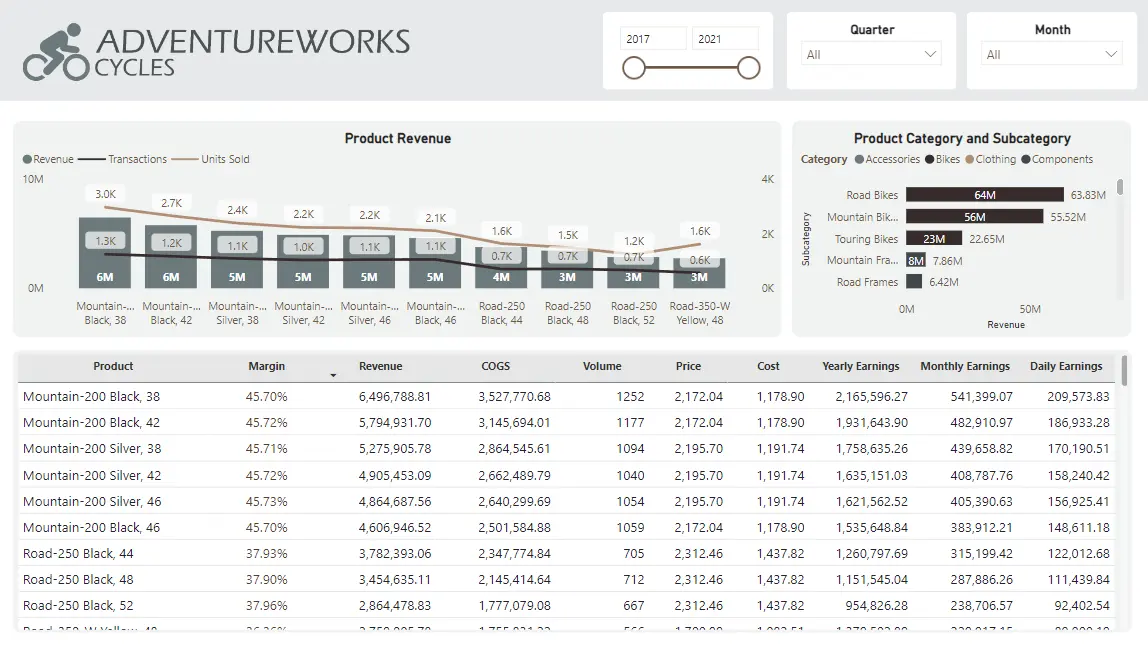Click the Margin column sort arrow
Viewport: 1148px width, 645px height.
click(333, 376)
